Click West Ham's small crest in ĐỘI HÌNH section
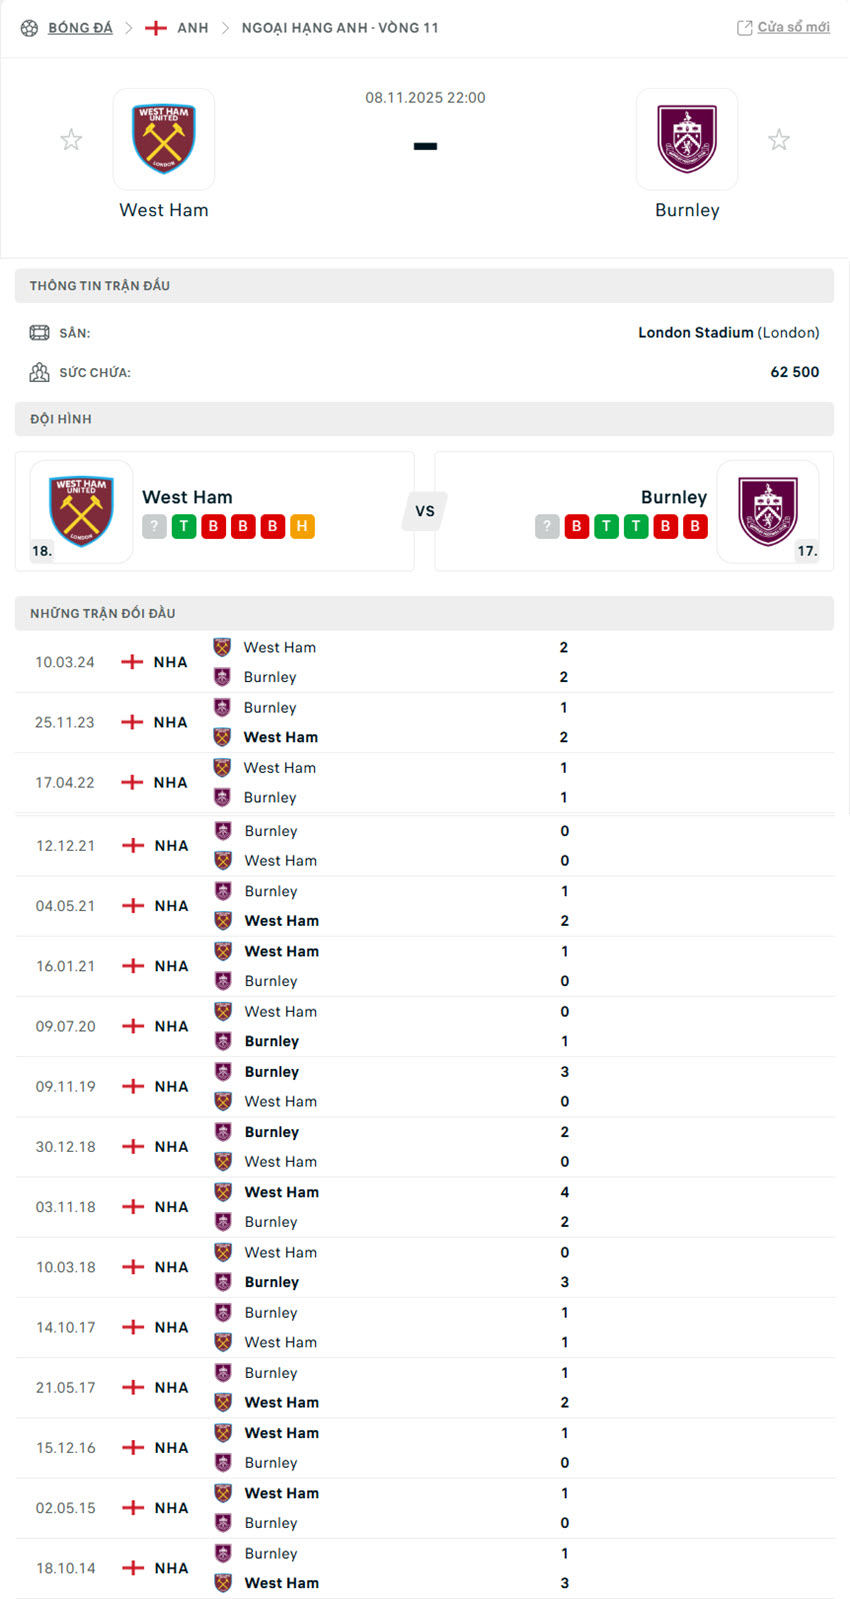 81,511
